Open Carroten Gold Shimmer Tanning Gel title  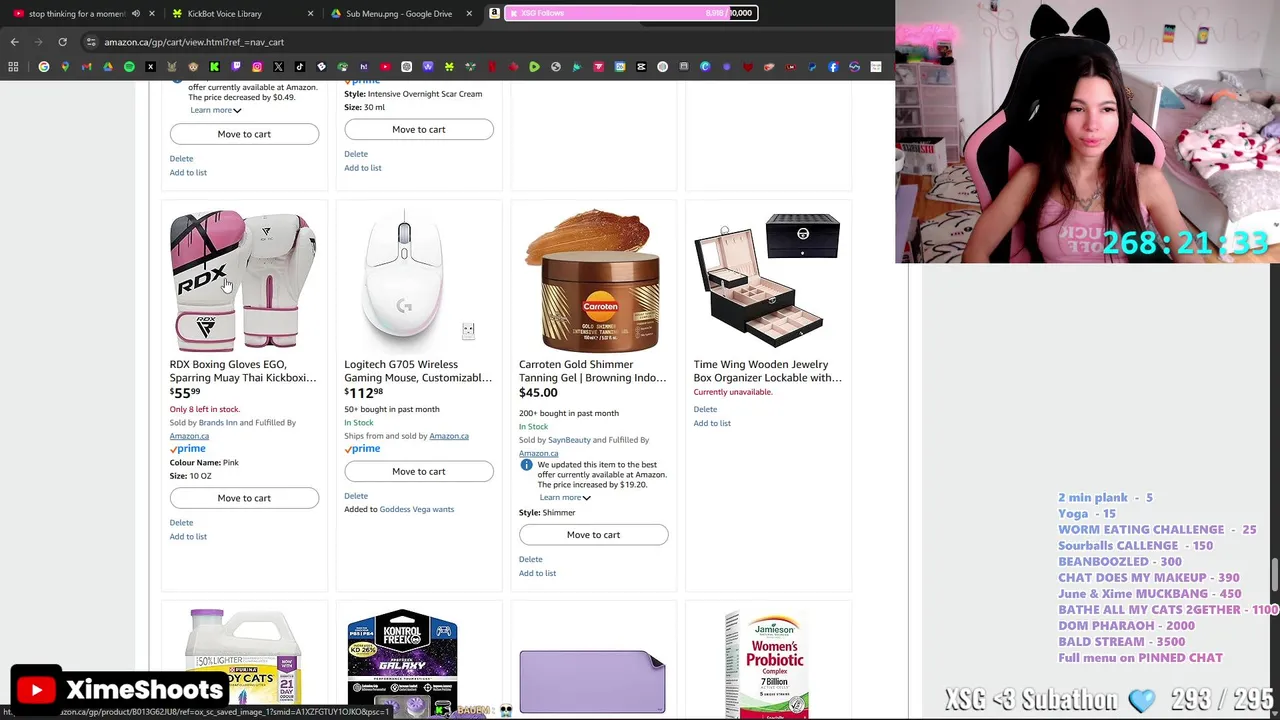[x=592, y=371]
